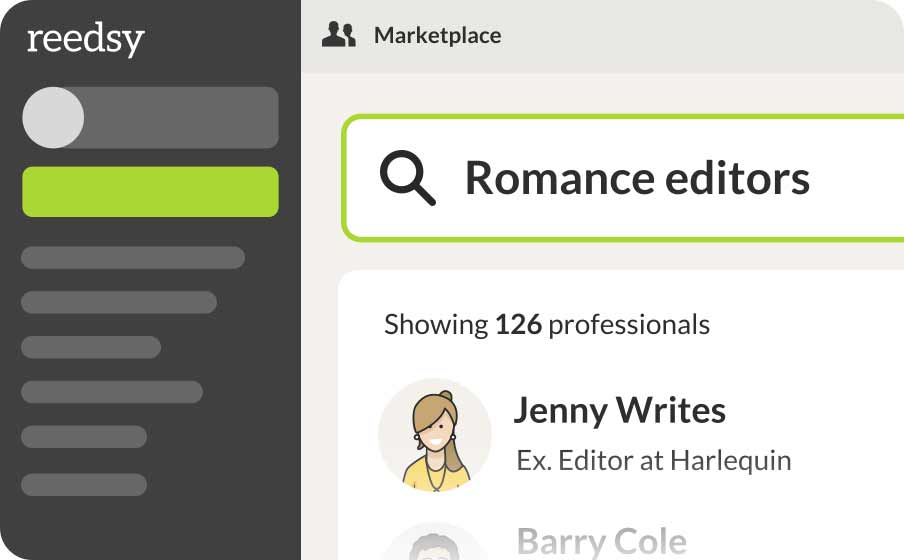The image size is (904, 560).
Task: Open Jenny Writes' avatar picture
Action: (435, 435)
